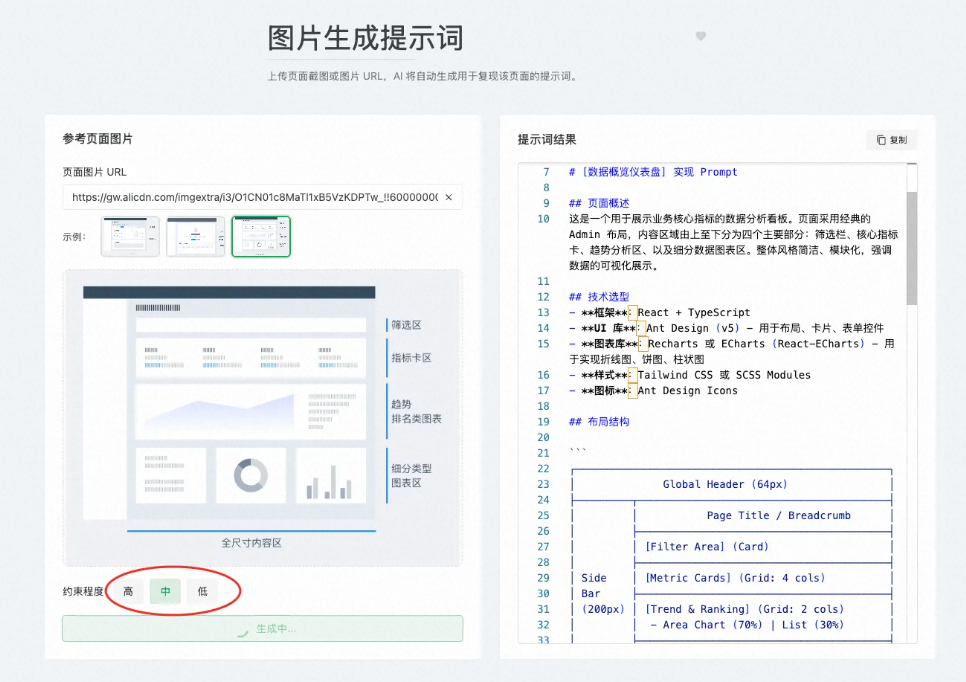Click the '## 布局结构' heading line
The width and height of the screenshot is (966, 682).
coord(599,422)
